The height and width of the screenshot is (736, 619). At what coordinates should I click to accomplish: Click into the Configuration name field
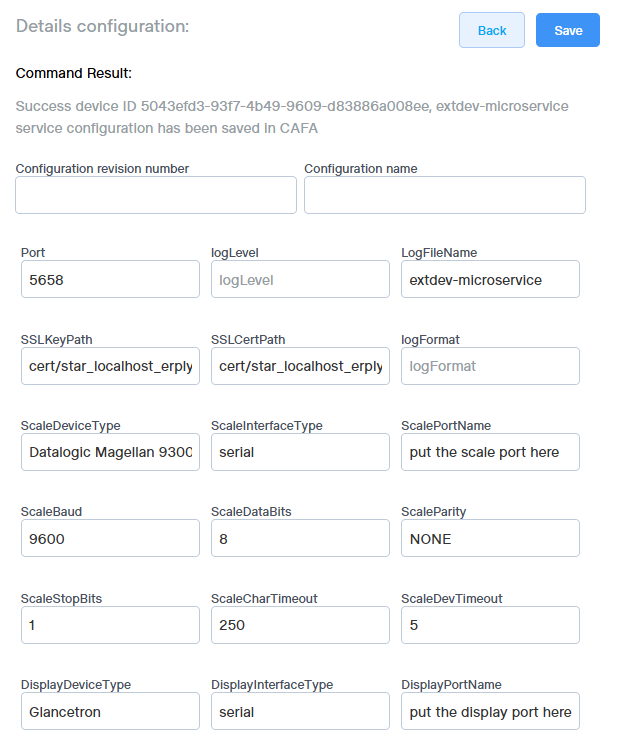[444, 195]
